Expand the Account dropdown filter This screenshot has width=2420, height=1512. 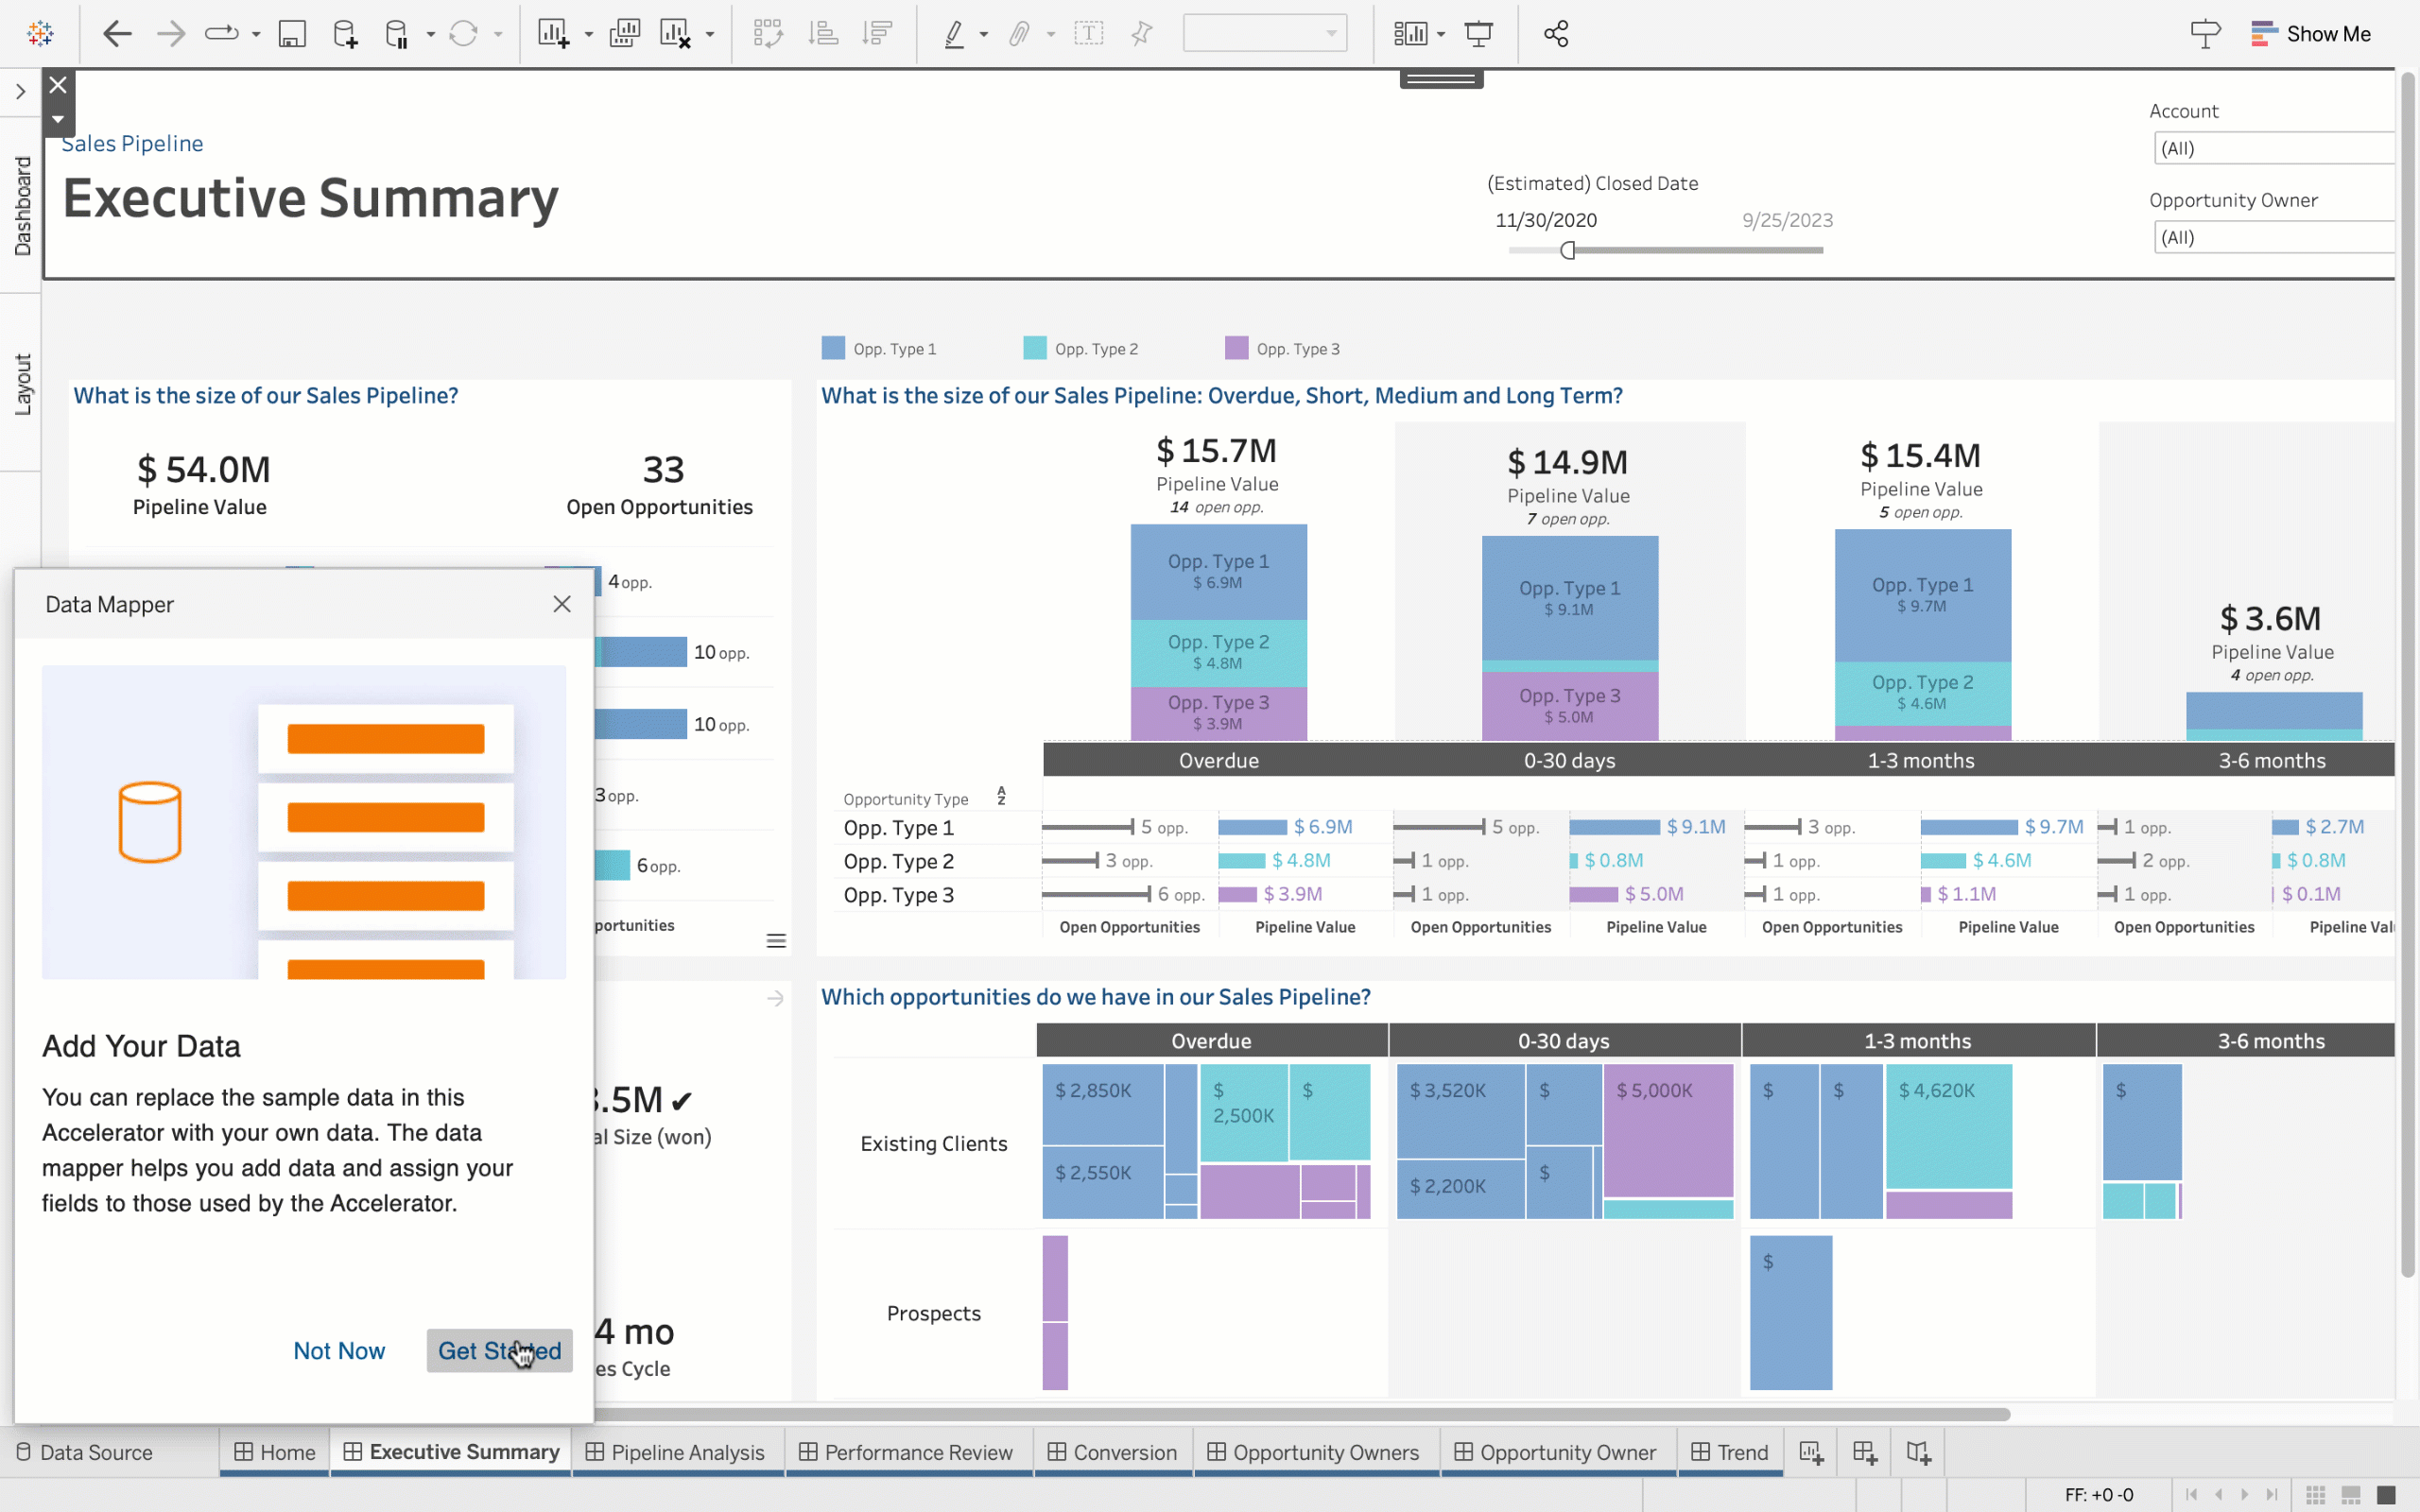point(2272,148)
